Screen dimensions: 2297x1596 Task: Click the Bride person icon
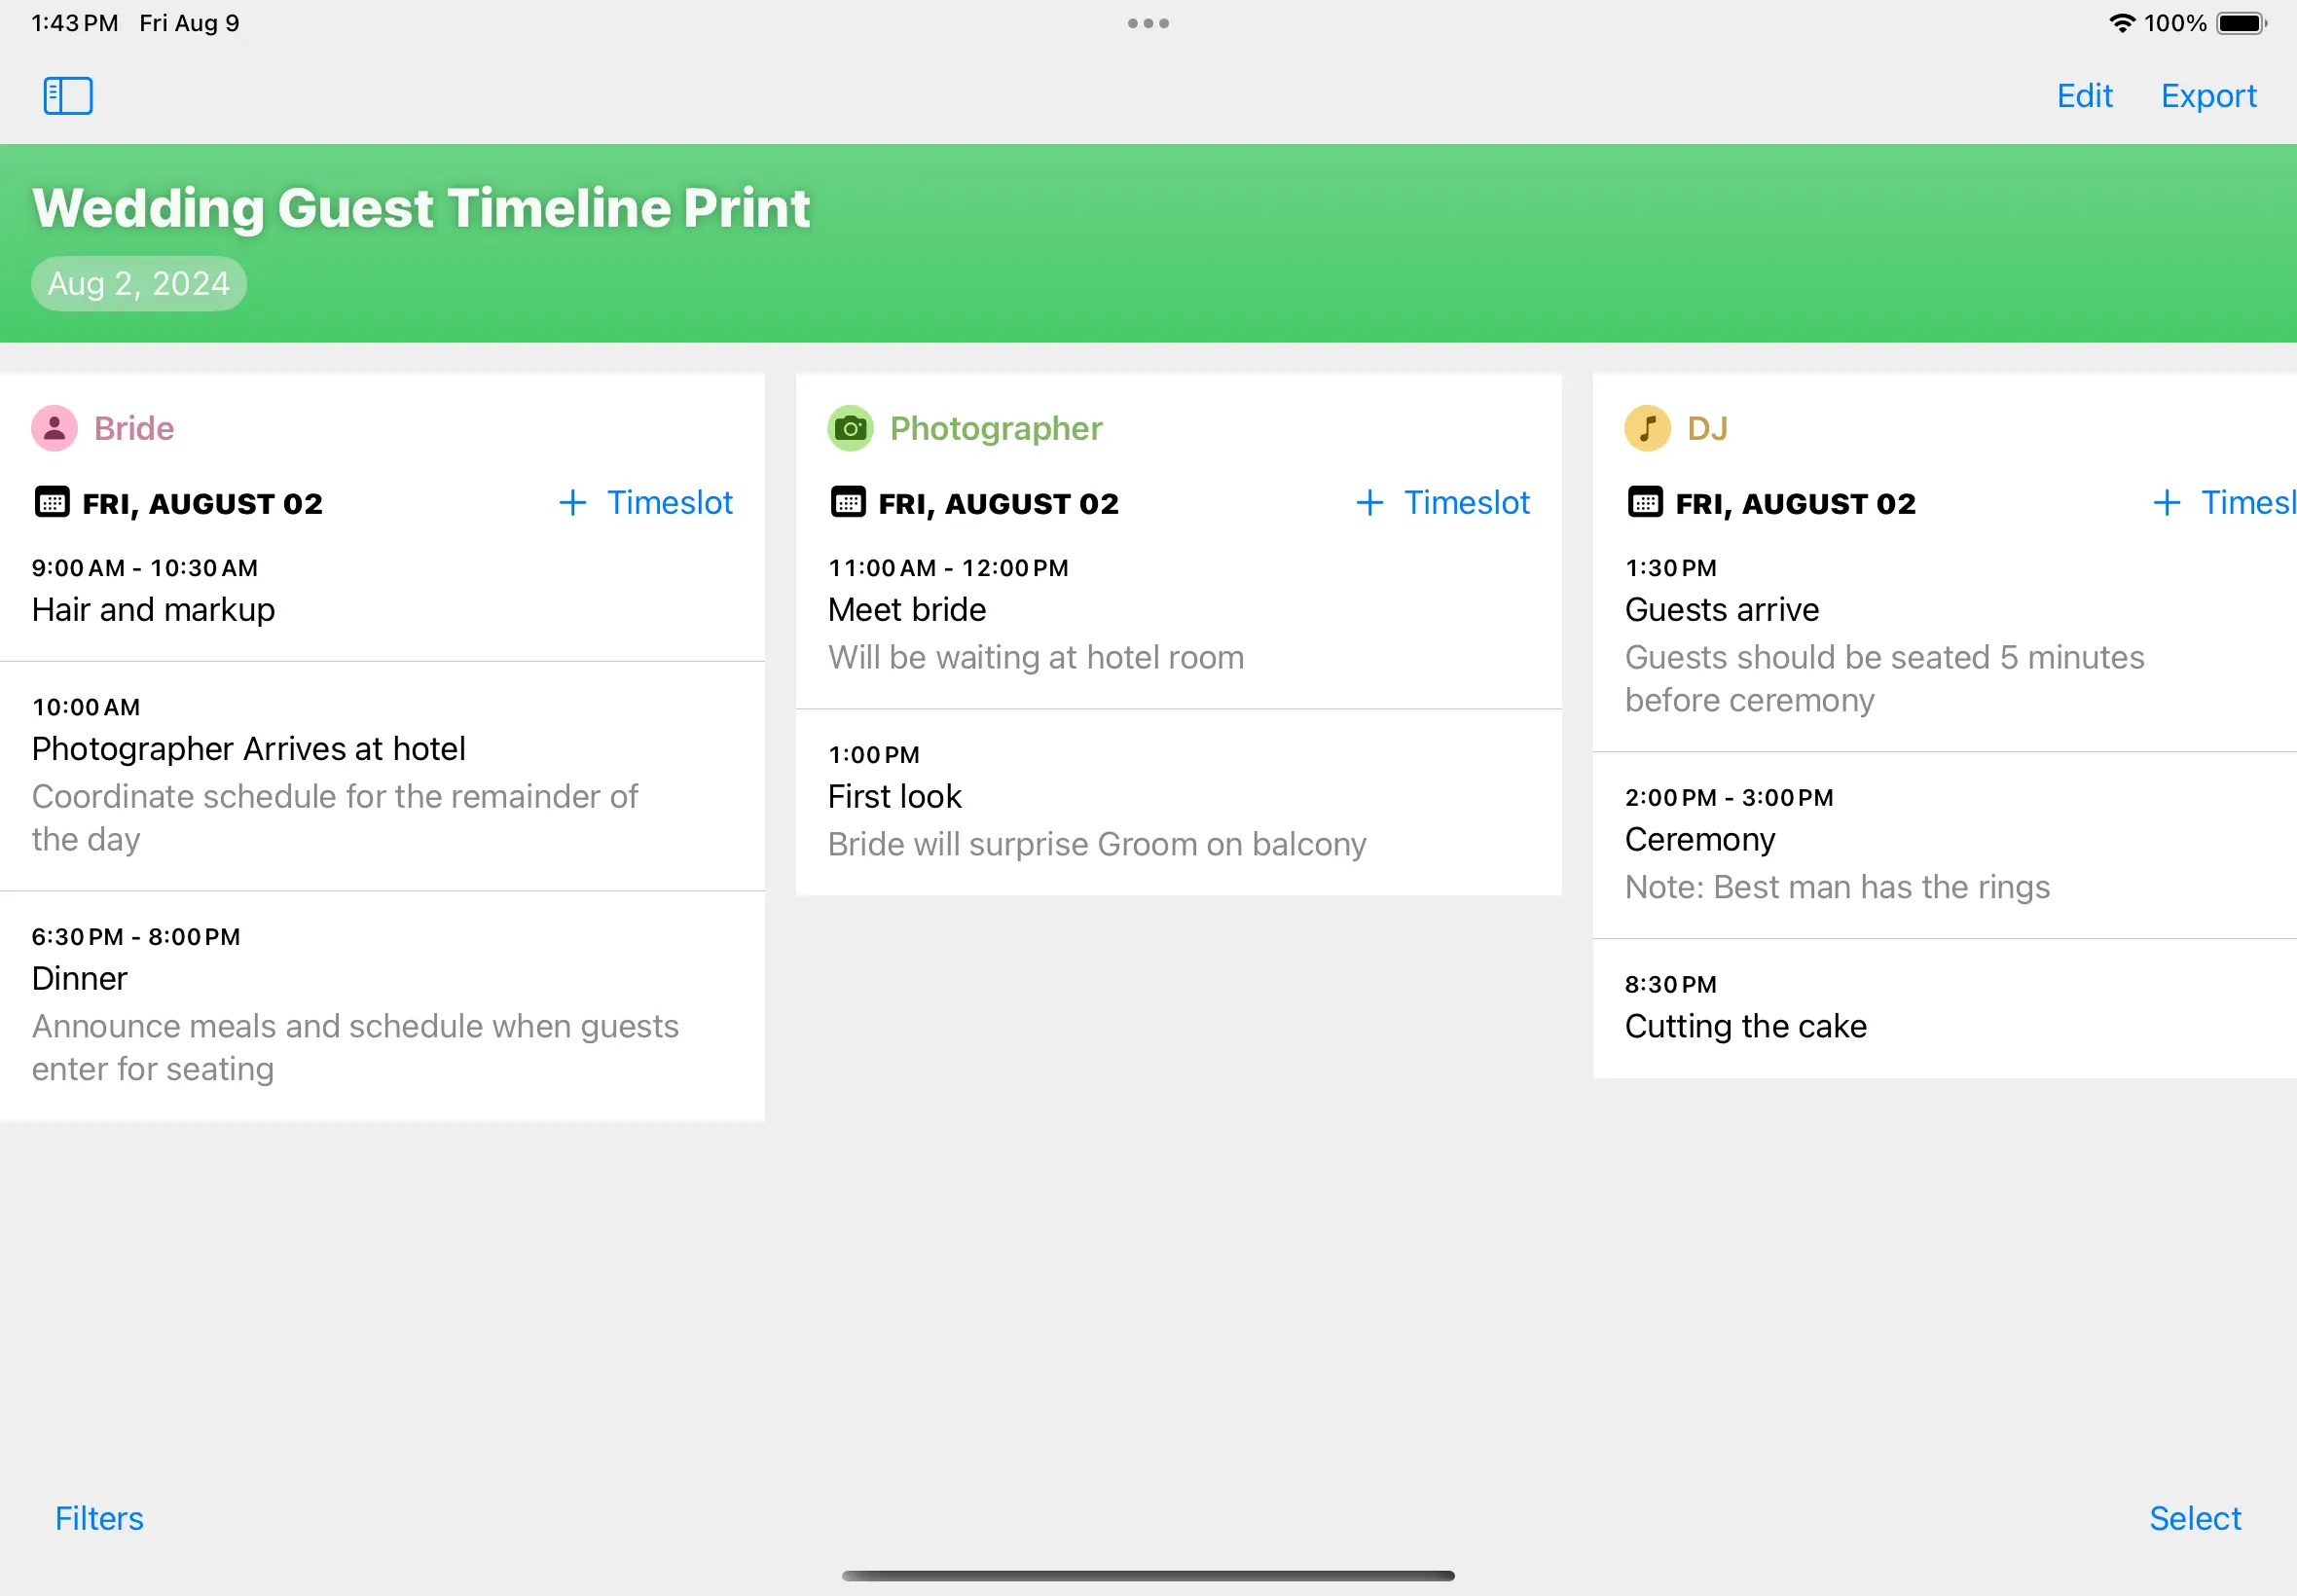coord(53,425)
